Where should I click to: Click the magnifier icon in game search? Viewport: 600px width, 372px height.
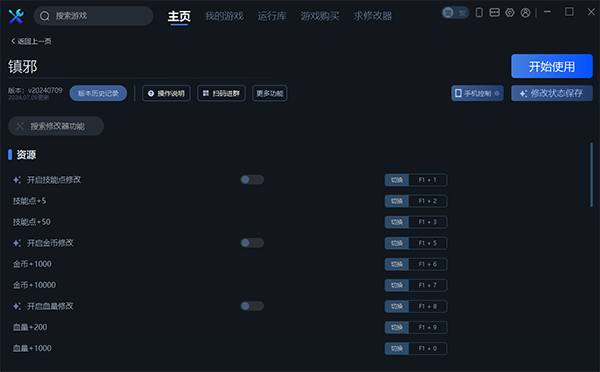pyautogui.click(x=45, y=16)
